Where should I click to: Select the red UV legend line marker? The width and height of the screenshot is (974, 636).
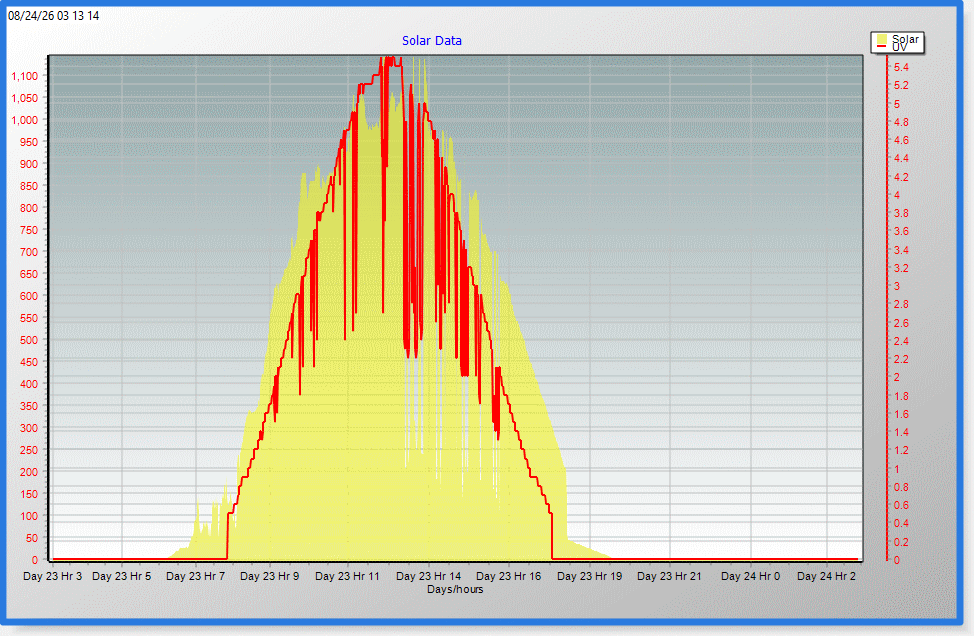tap(882, 47)
